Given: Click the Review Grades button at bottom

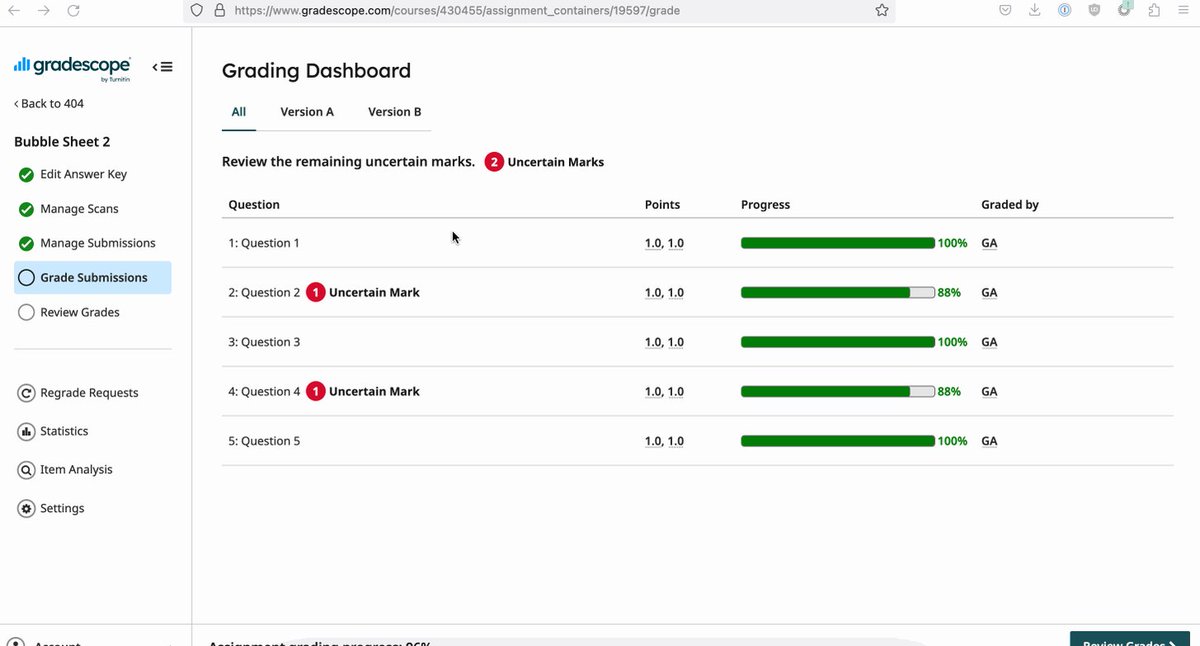Looking at the screenshot, I should tap(1131, 640).
